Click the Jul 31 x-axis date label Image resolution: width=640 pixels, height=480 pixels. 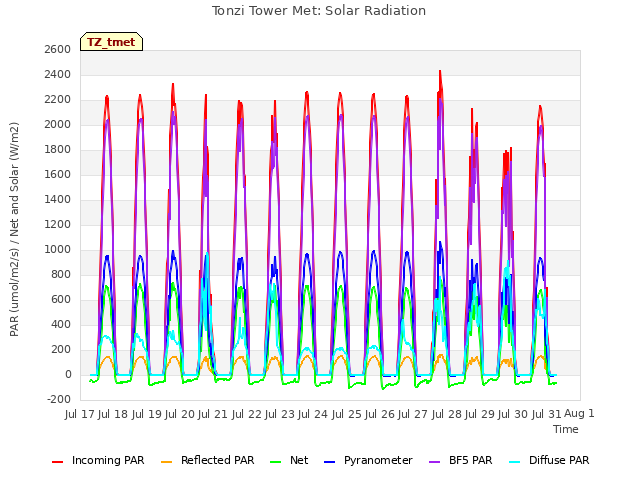[x=546, y=414]
